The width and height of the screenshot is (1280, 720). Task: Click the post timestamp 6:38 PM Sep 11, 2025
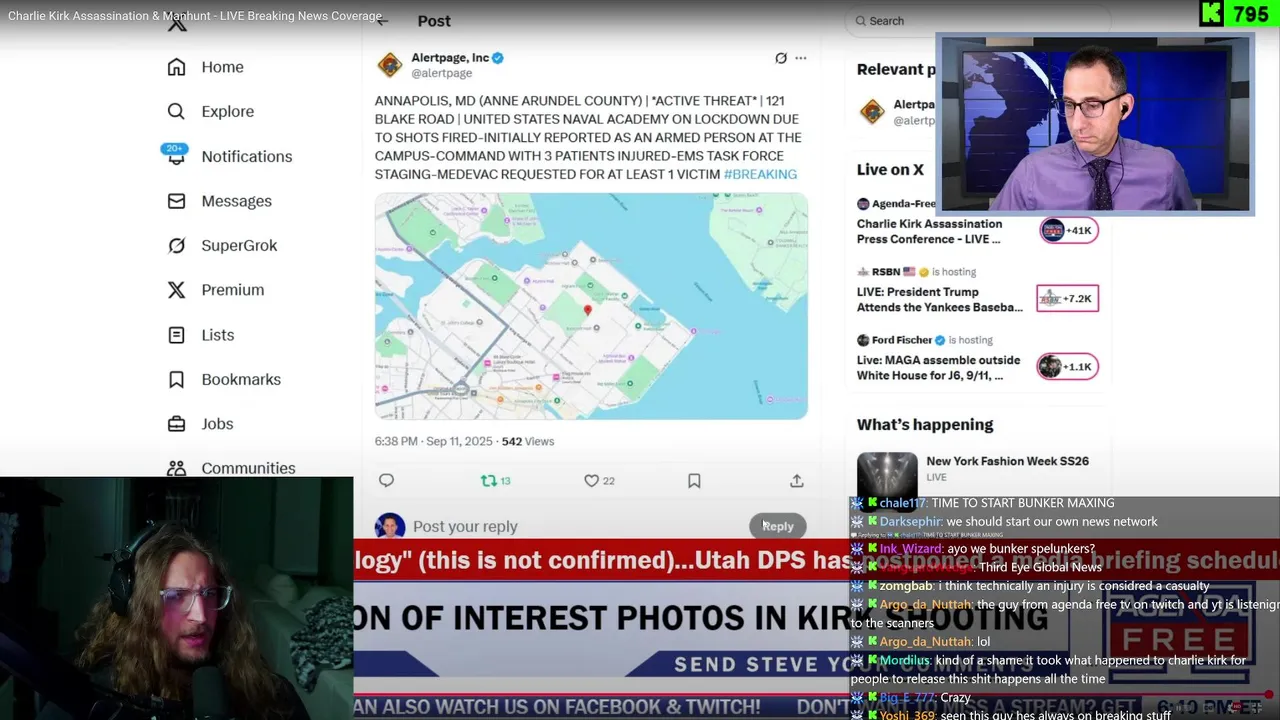(x=434, y=441)
